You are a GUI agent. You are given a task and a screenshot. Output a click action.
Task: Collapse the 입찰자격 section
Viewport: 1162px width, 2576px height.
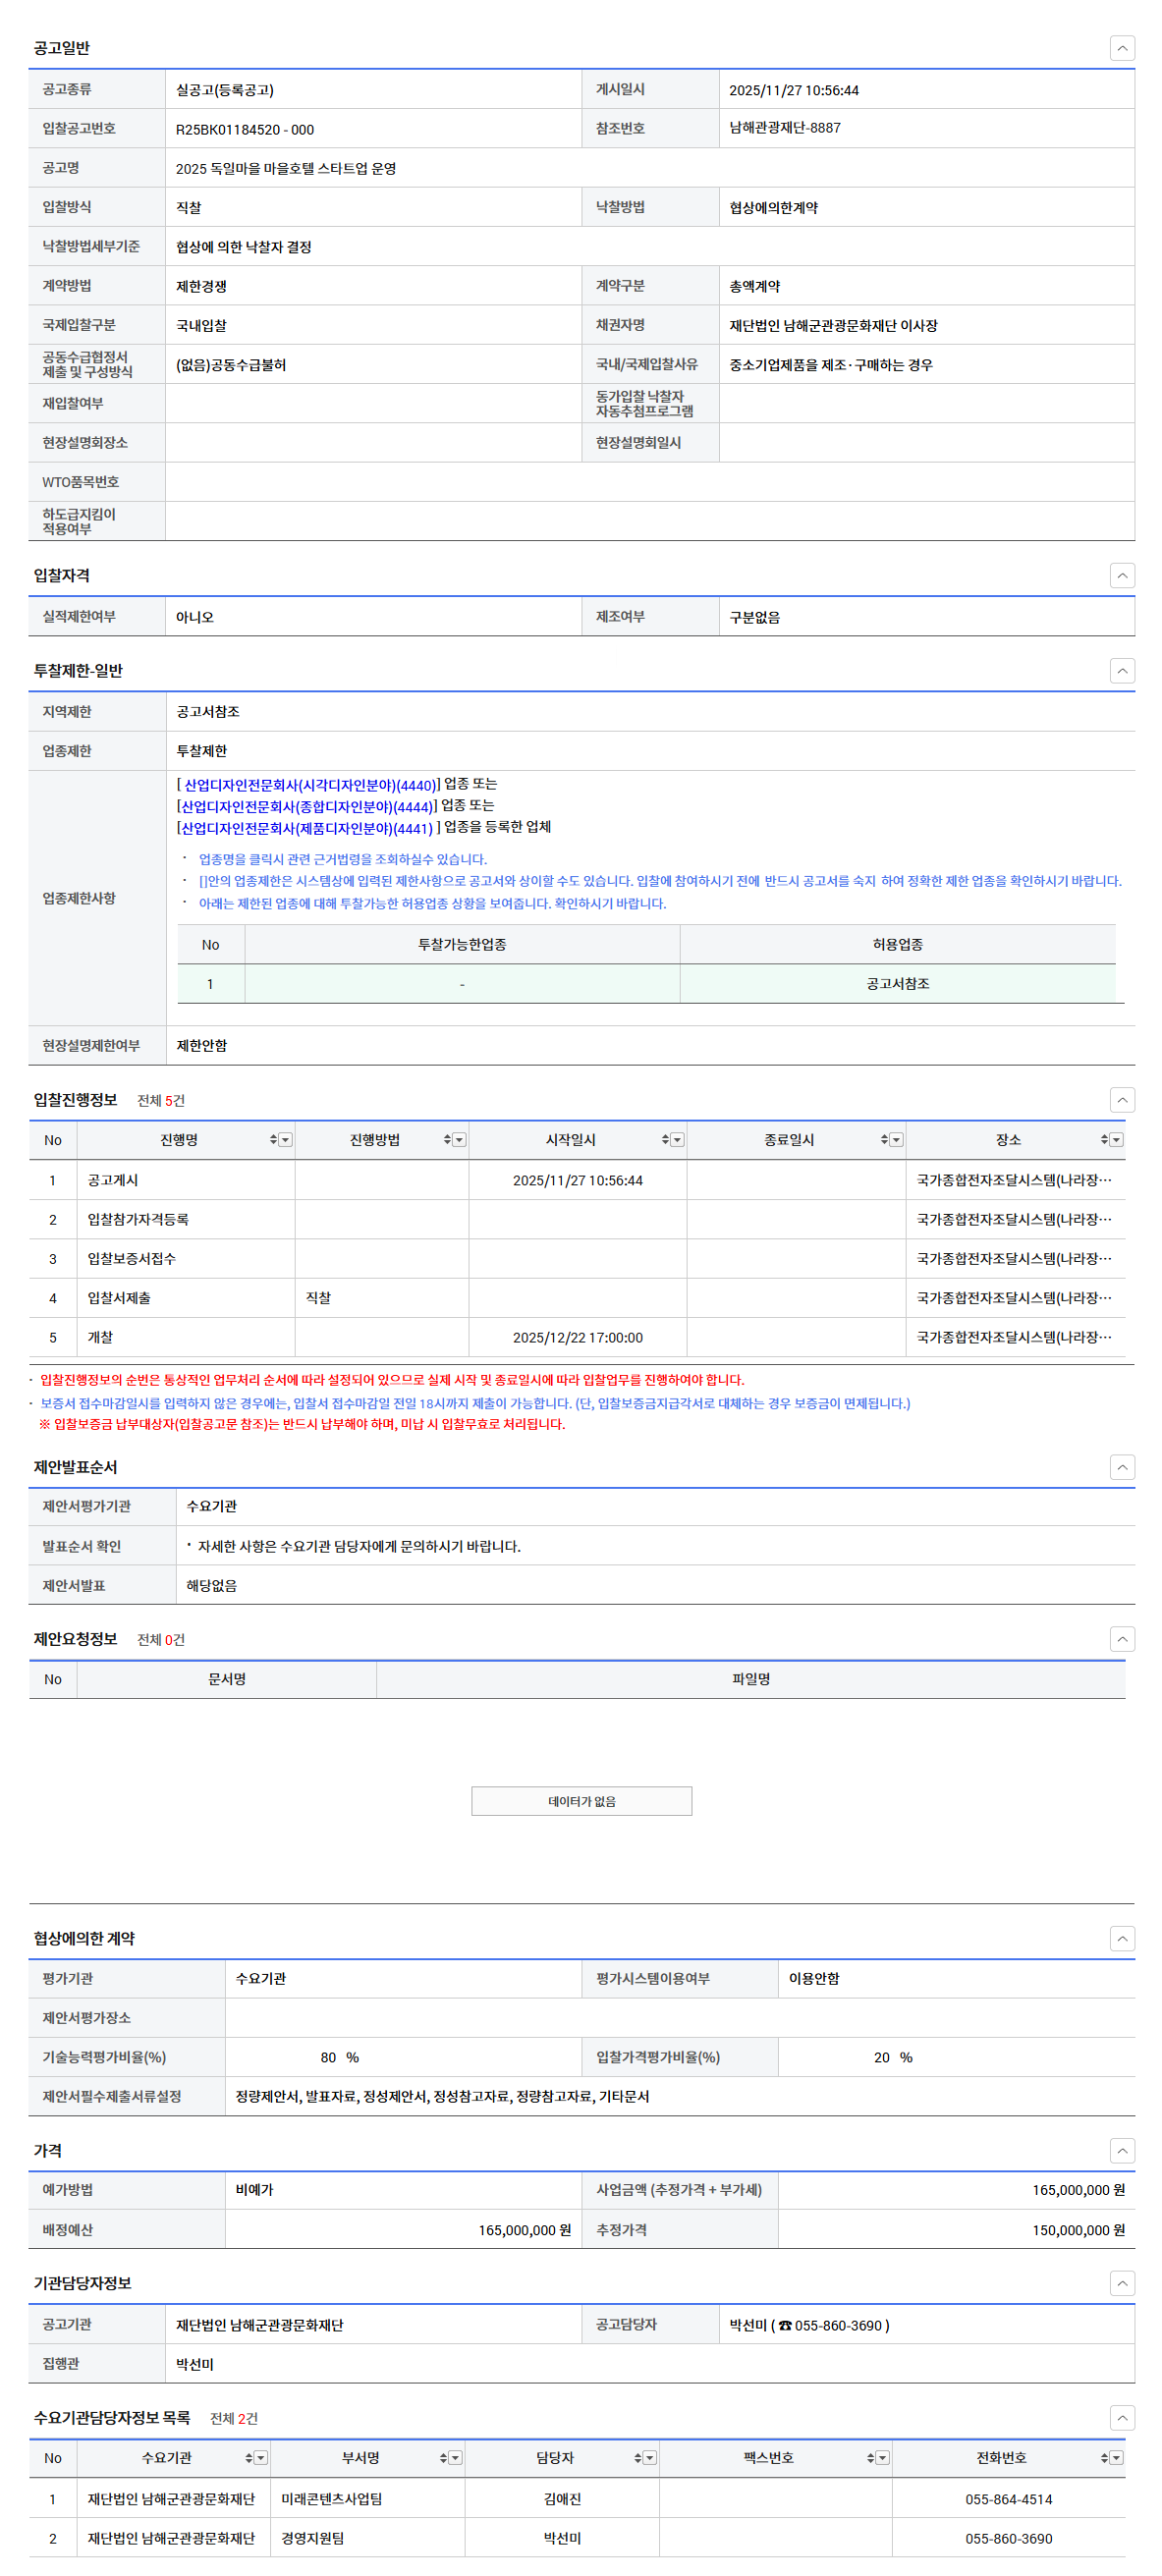click(x=1122, y=575)
